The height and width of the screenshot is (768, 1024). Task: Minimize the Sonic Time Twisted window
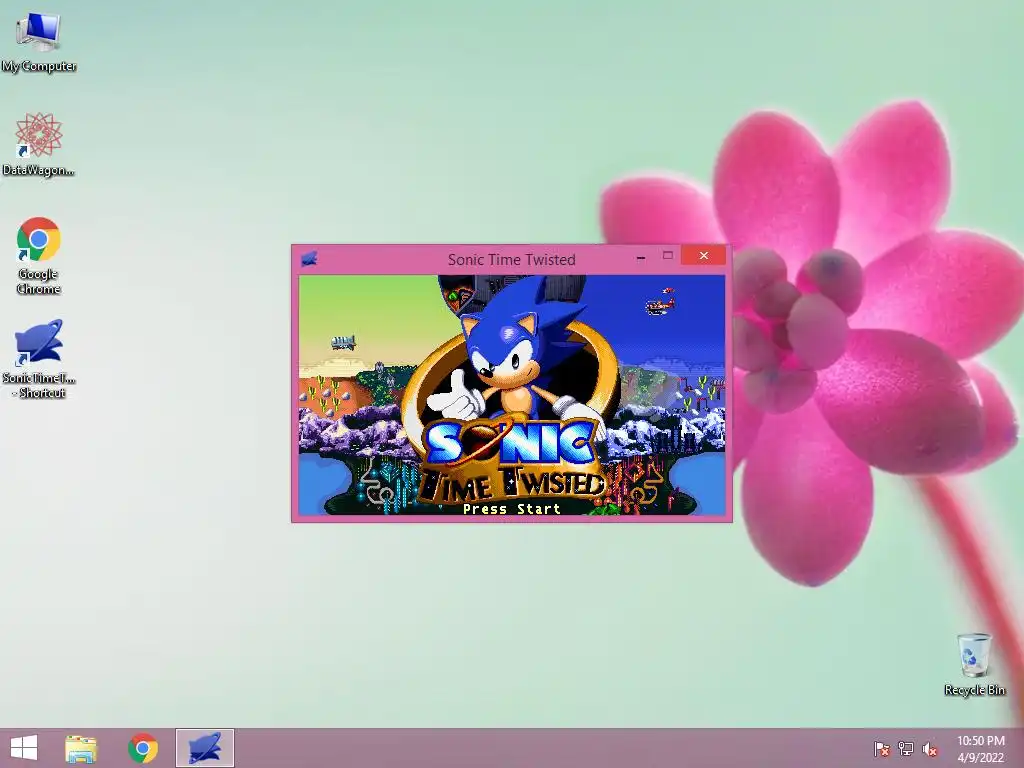(641, 257)
